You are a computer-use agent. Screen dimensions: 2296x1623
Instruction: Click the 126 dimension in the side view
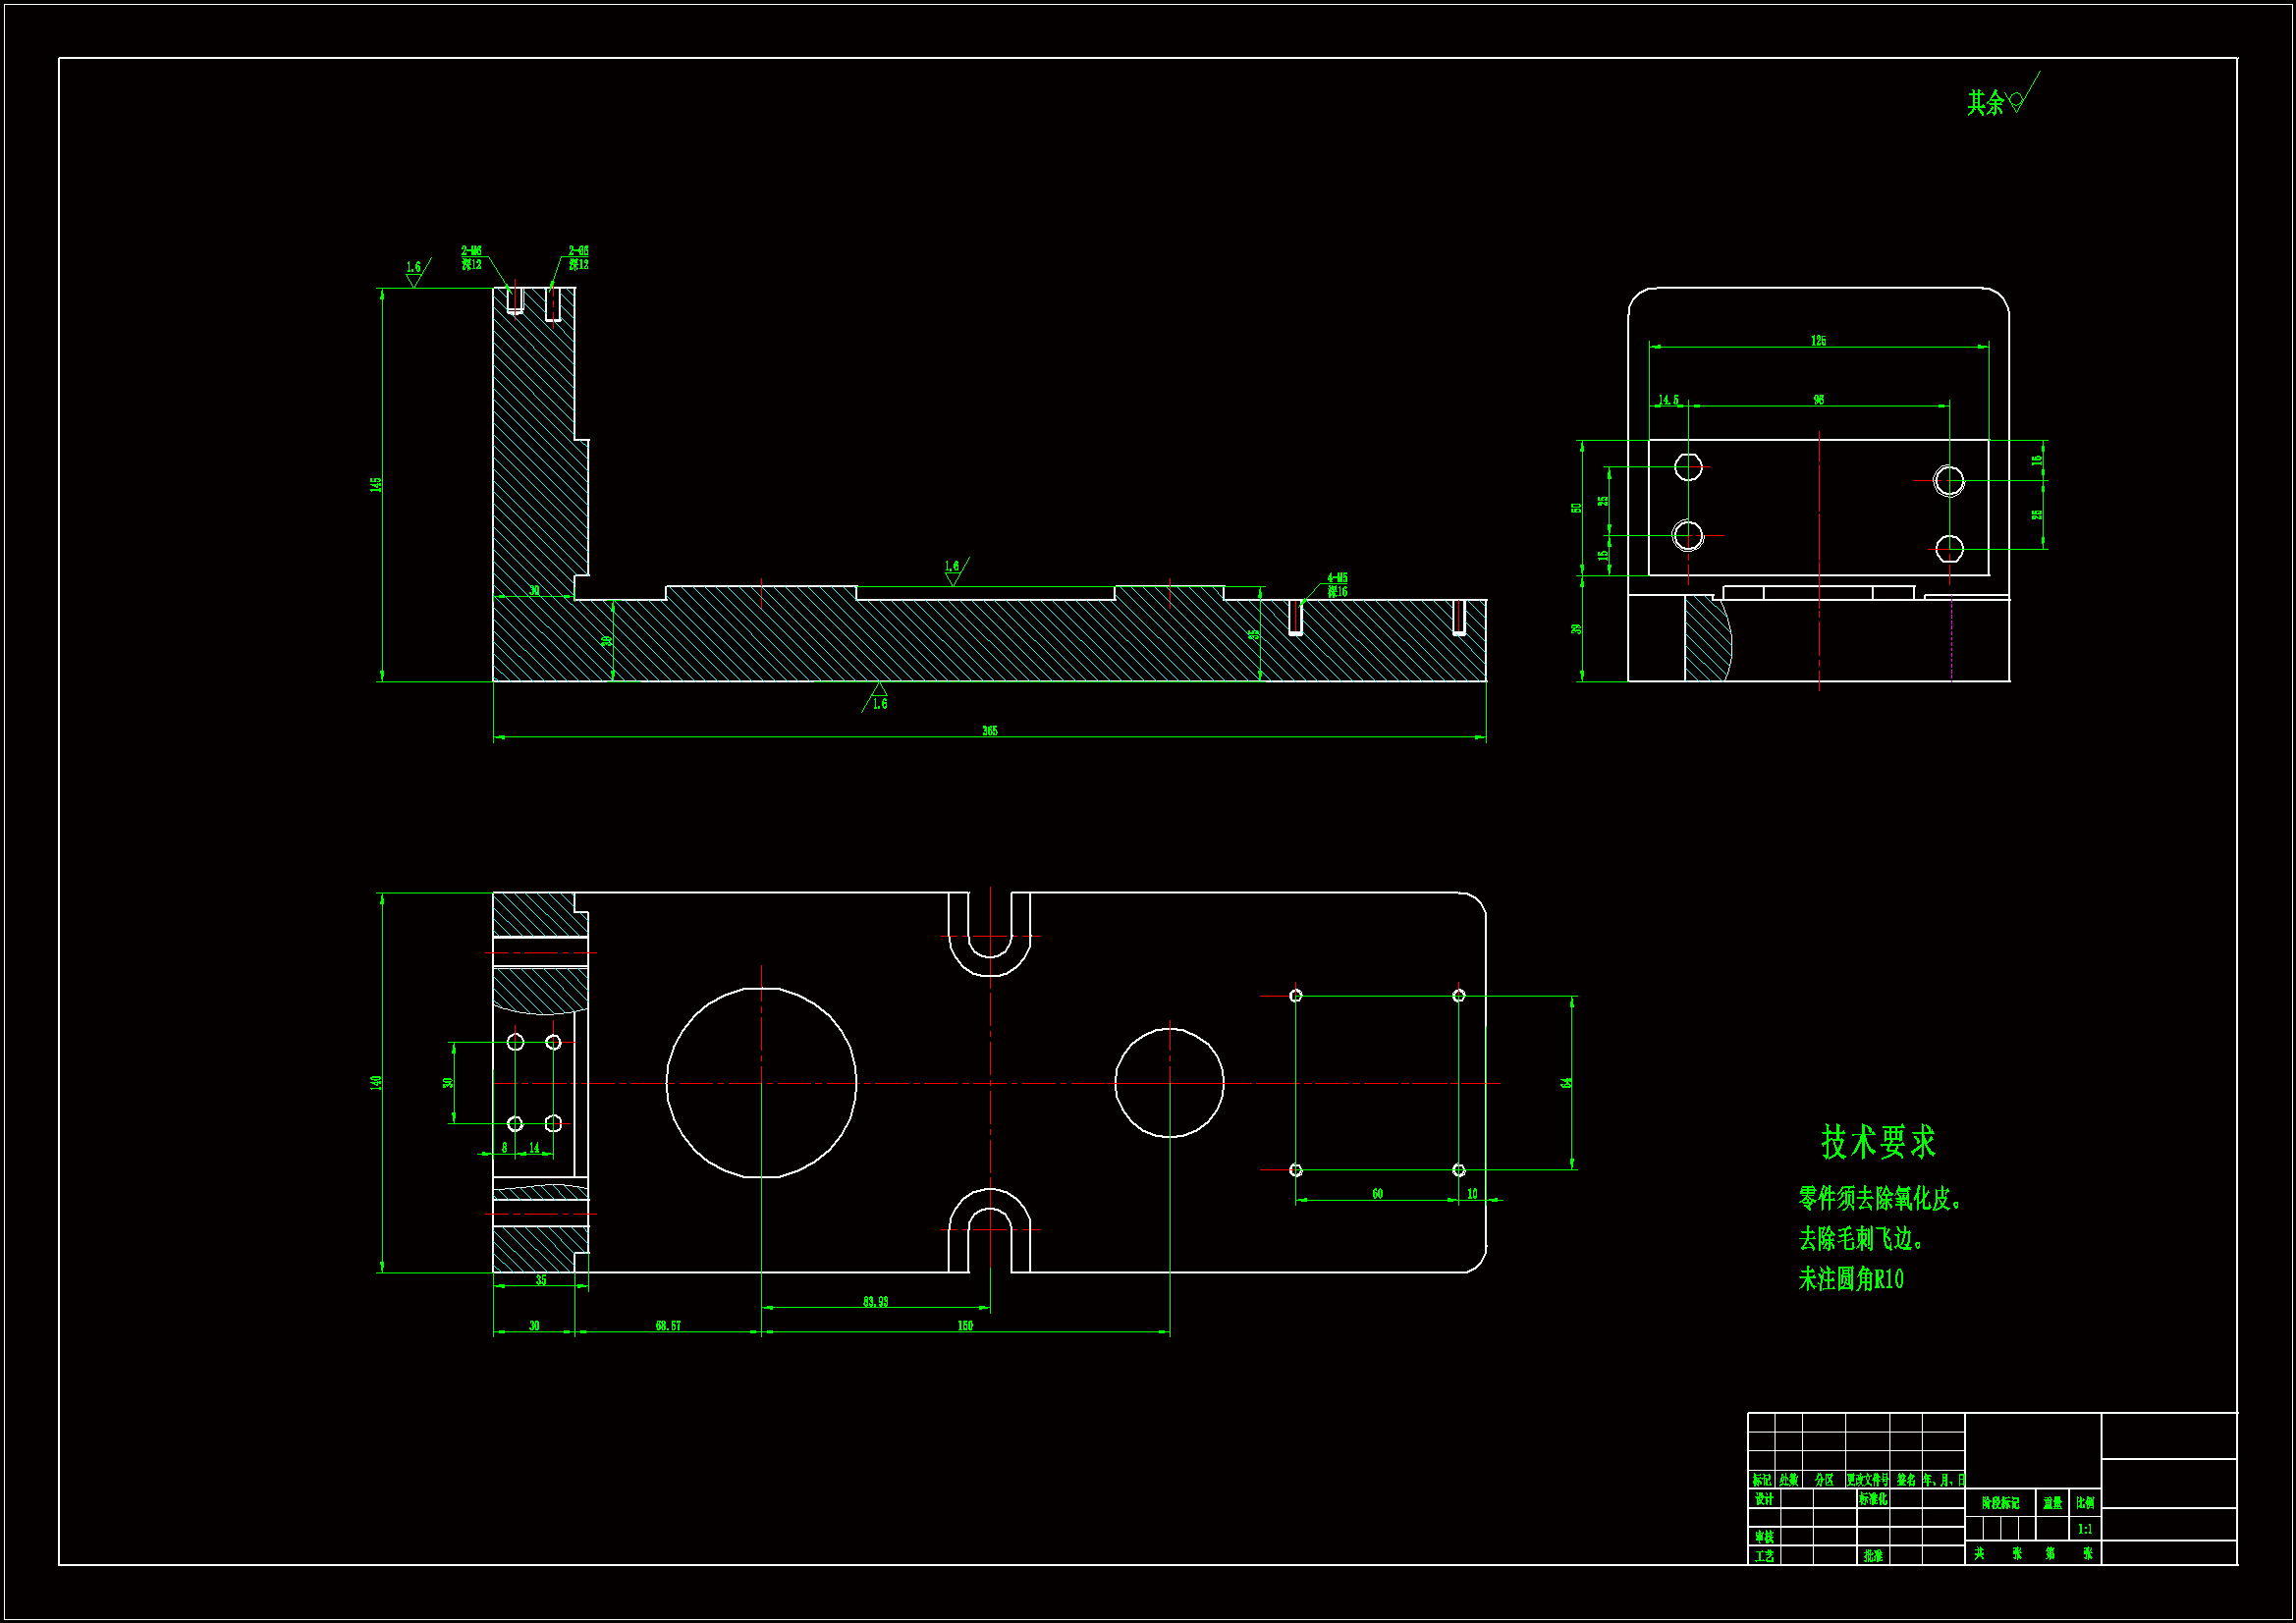click(1818, 341)
